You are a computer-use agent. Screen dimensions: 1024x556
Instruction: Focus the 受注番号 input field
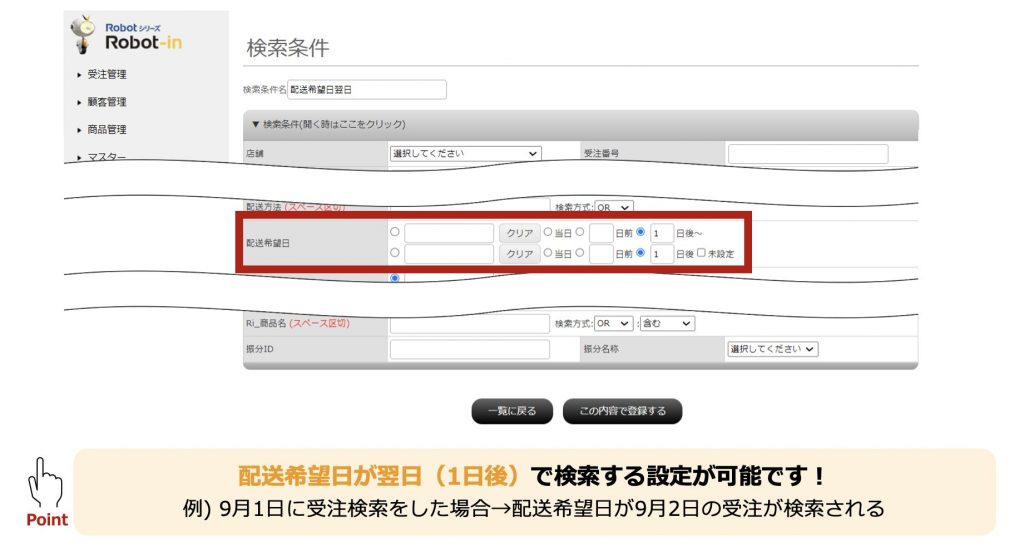coord(808,154)
